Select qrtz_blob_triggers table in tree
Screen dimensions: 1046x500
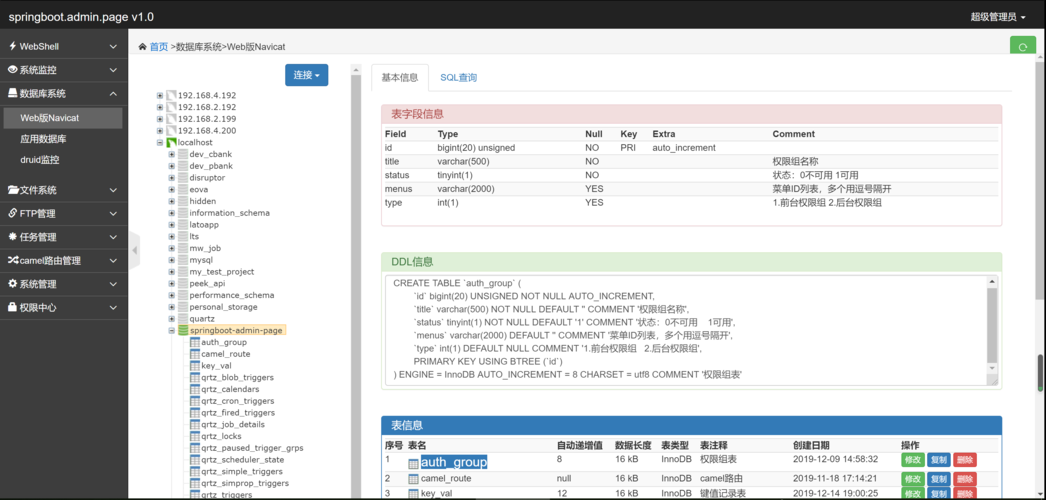237,377
